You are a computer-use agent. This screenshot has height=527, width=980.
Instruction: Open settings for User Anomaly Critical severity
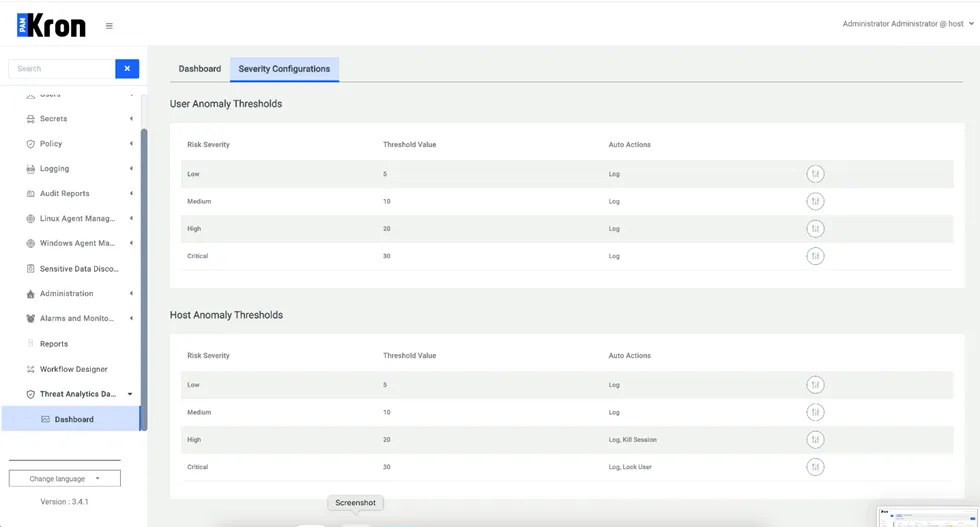815,256
